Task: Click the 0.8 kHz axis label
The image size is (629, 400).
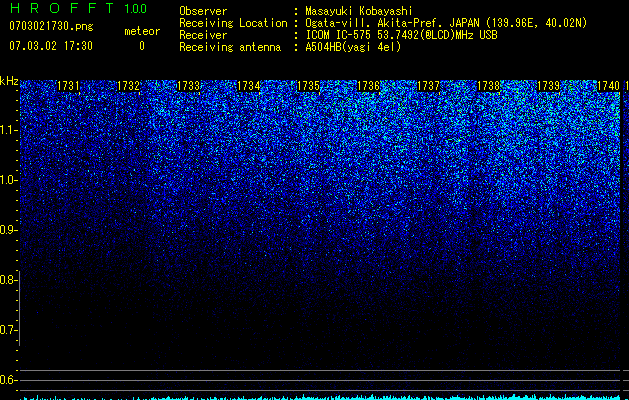Action: (8, 280)
